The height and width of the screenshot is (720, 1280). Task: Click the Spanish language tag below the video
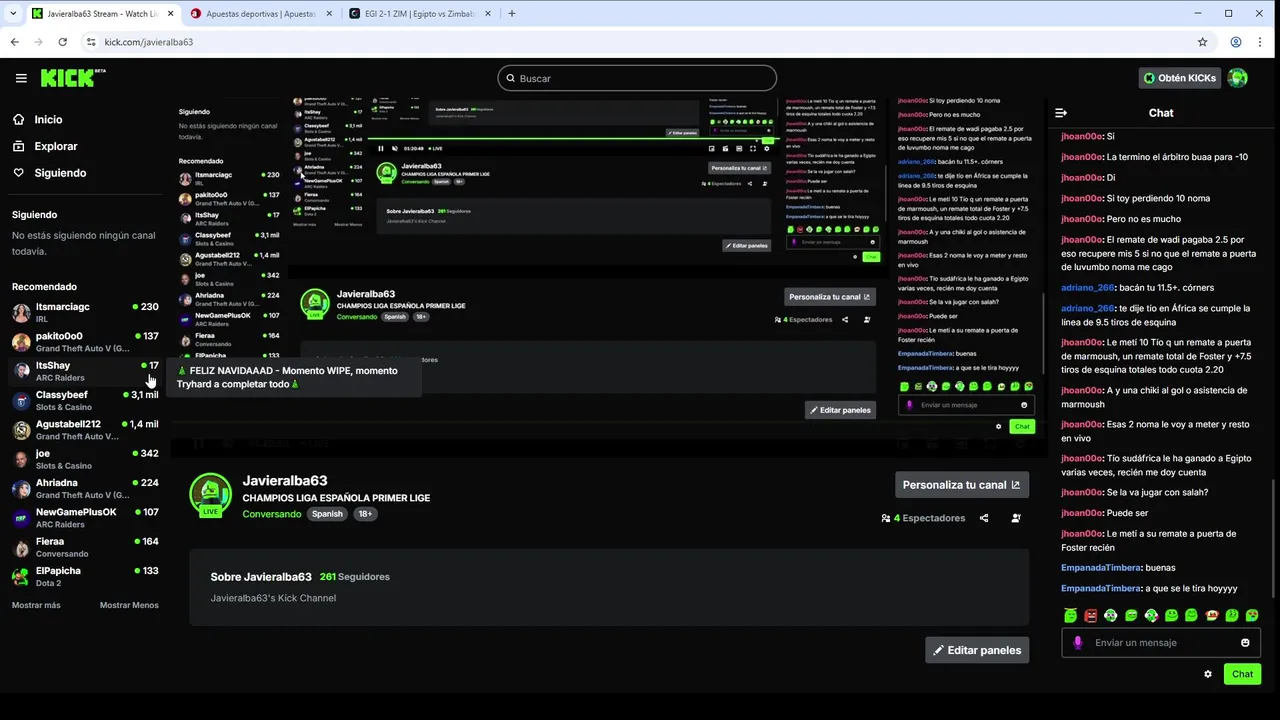tap(327, 514)
